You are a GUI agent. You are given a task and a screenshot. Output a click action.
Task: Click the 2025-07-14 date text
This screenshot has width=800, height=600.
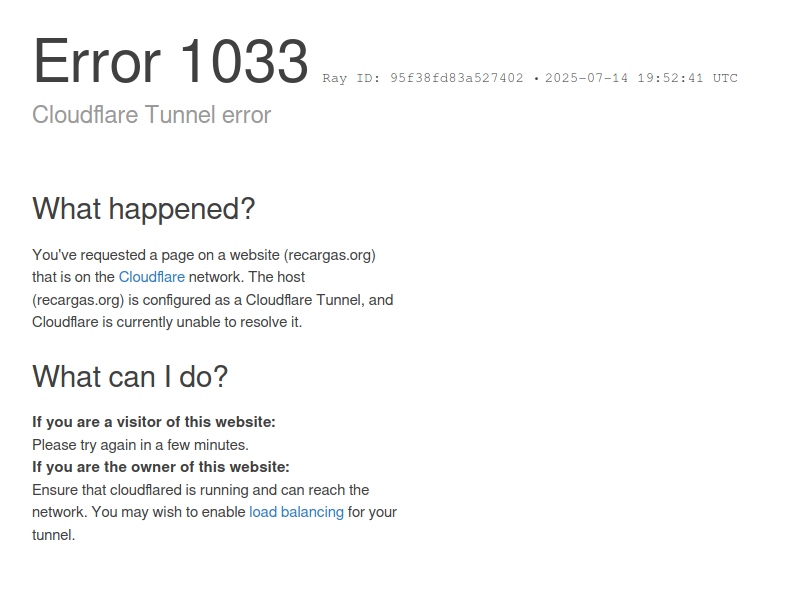[x=586, y=78]
